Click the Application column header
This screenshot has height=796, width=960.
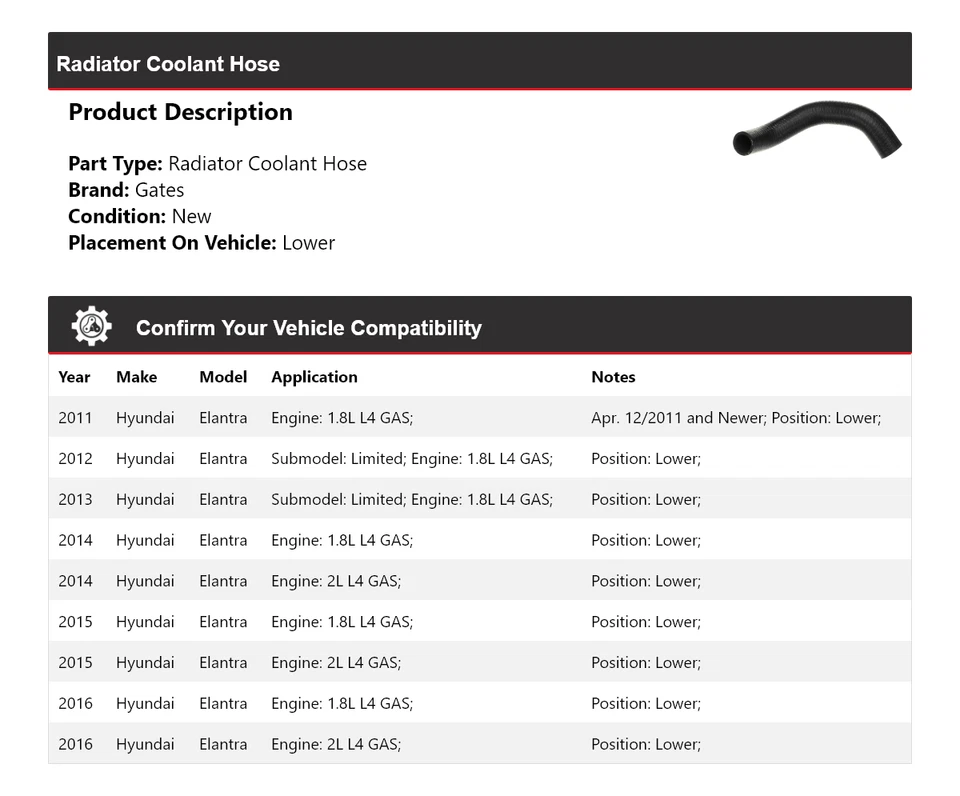pos(314,377)
